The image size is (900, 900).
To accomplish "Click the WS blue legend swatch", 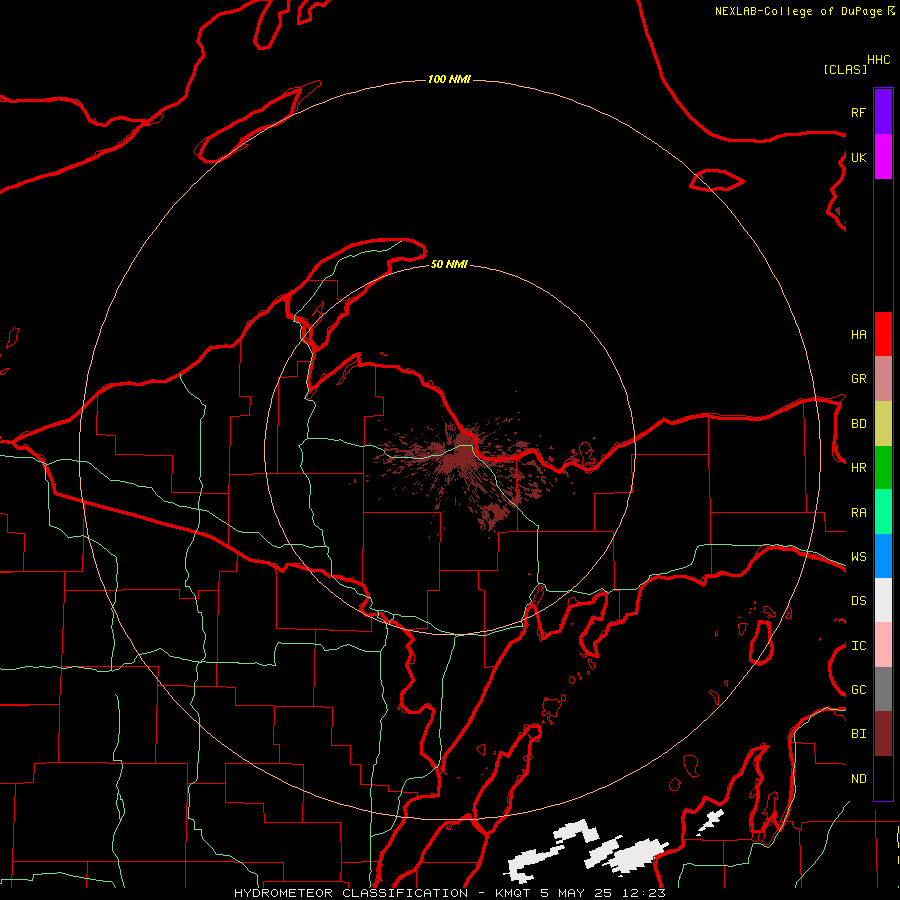I will coord(883,556).
